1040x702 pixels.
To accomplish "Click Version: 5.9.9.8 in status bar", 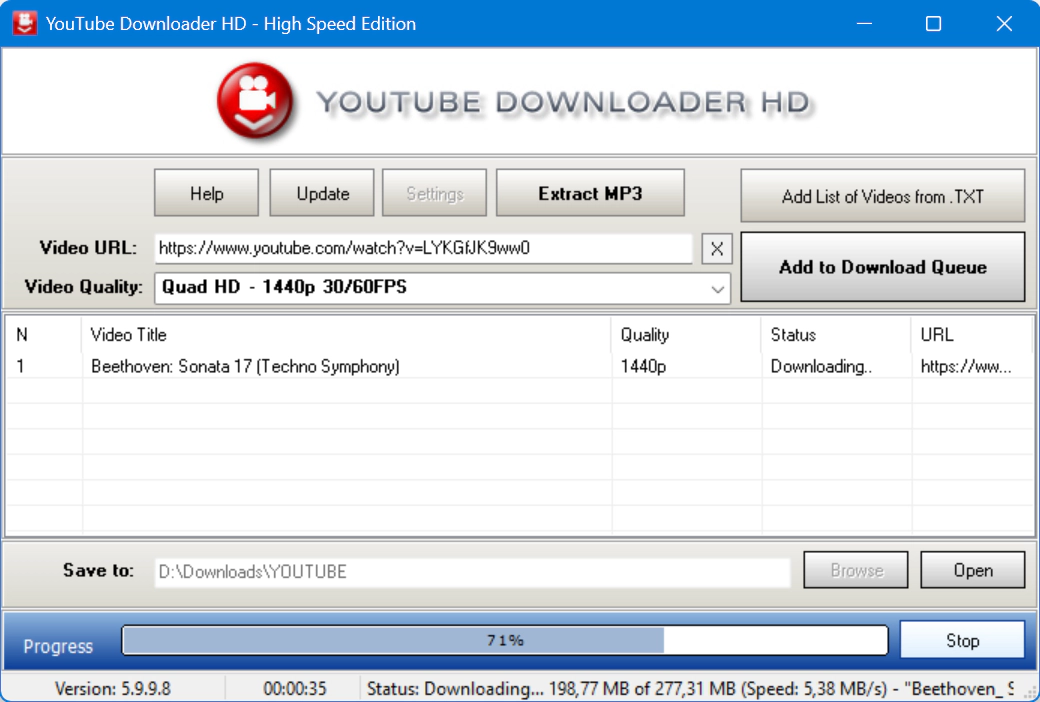I will pyautogui.click(x=113, y=689).
